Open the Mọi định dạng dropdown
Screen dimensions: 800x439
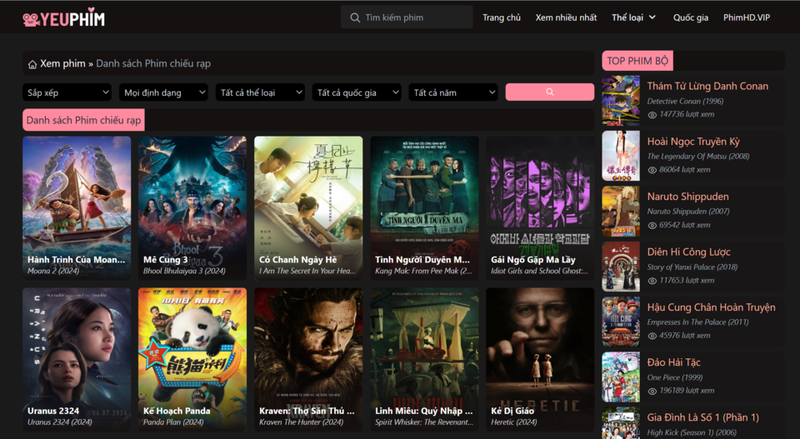click(163, 92)
